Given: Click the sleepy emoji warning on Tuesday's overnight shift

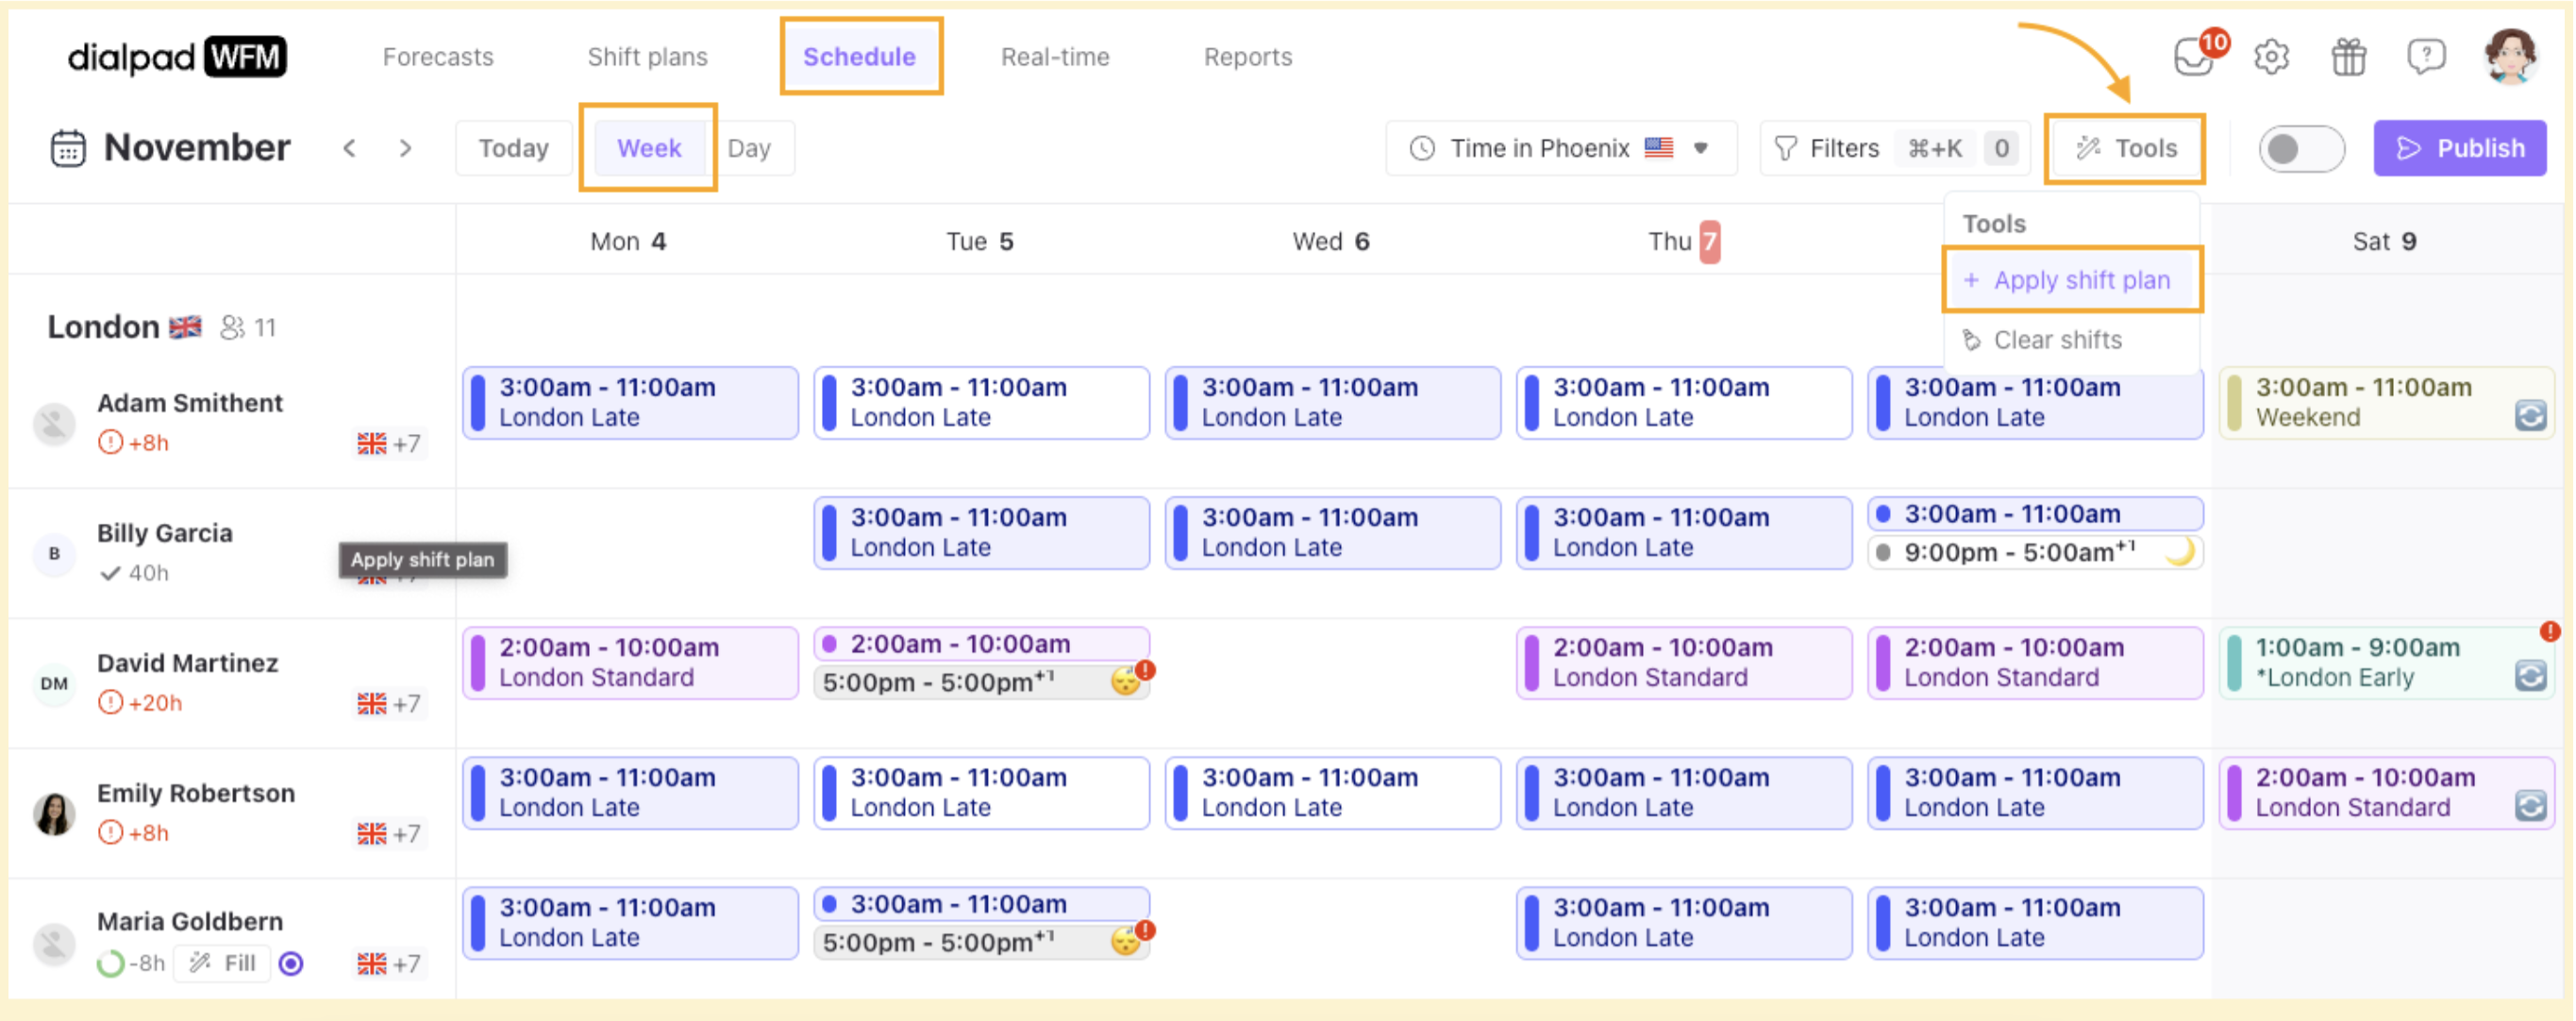Looking at the screenshot, I should click(1128, 681).
